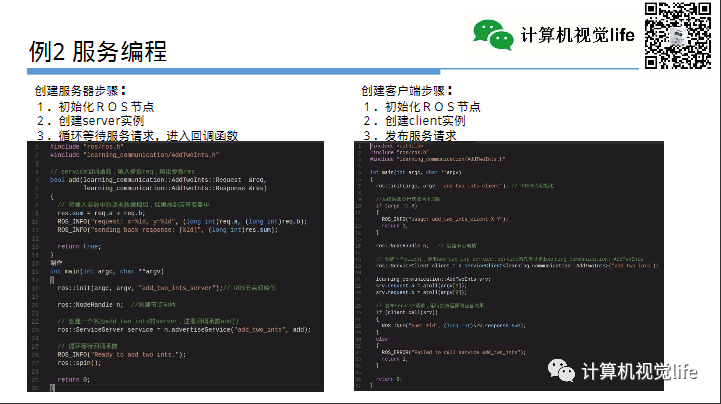Click the heading "创建服务器步骤:"

pos(80,91)
